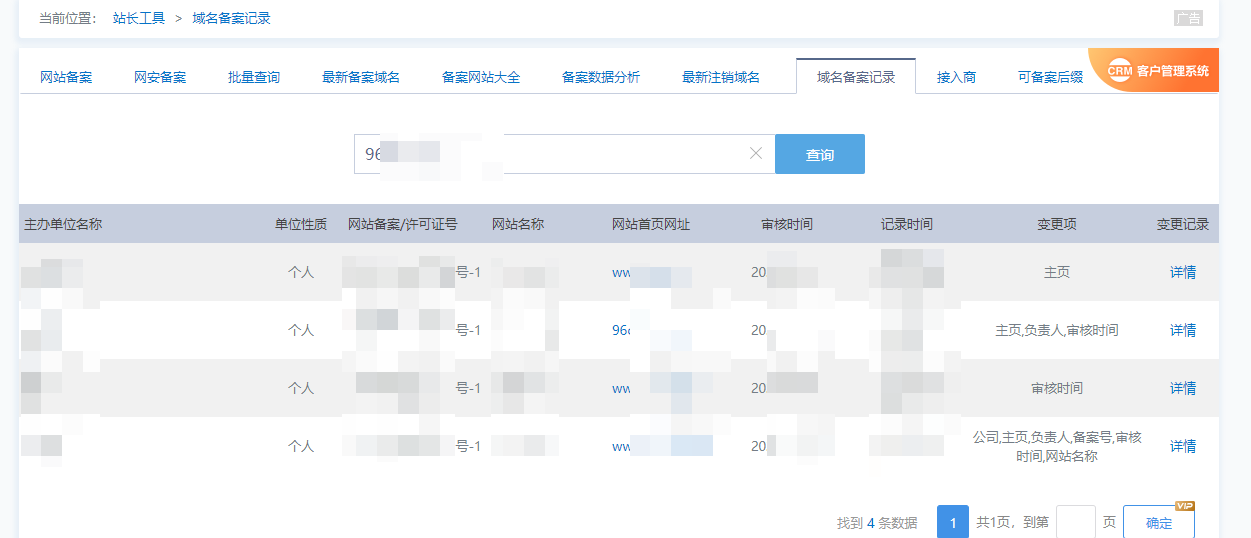Click the 网站首页网址 column header
This screenshot has height=538, width=1251.
(x=651, y=224)
